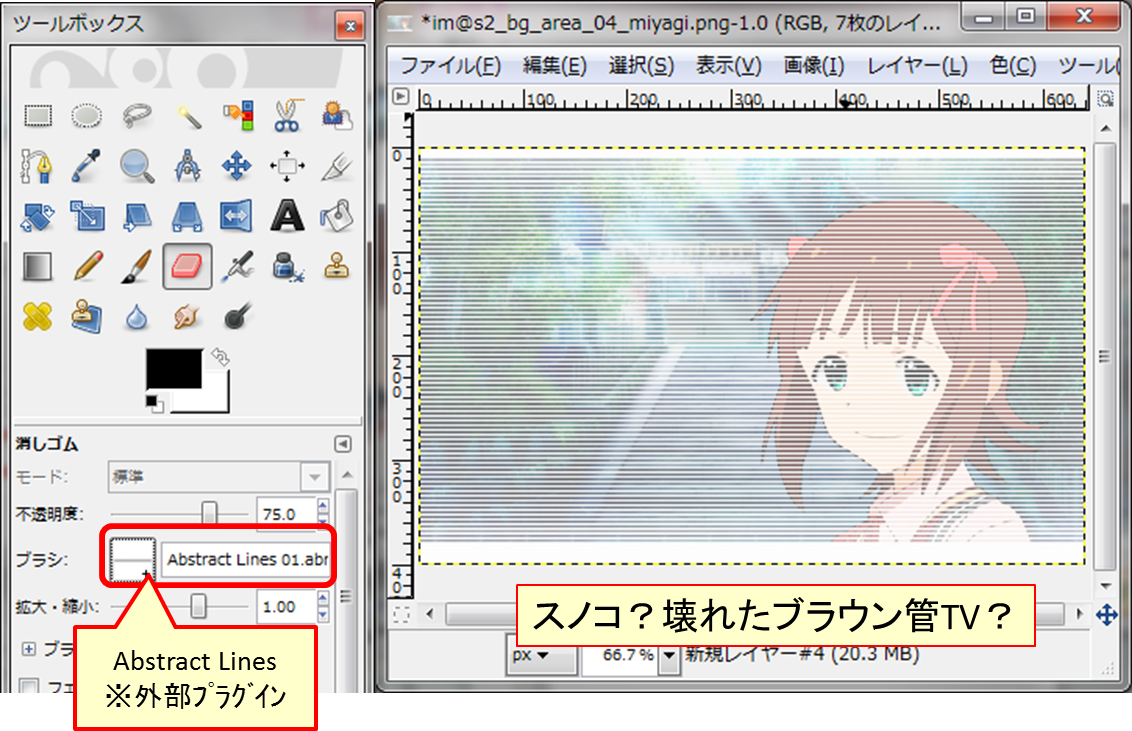The height and width of the screenshot is (731, 1132).
Task: Select the Free Select lasso tool
Action: 136,115
